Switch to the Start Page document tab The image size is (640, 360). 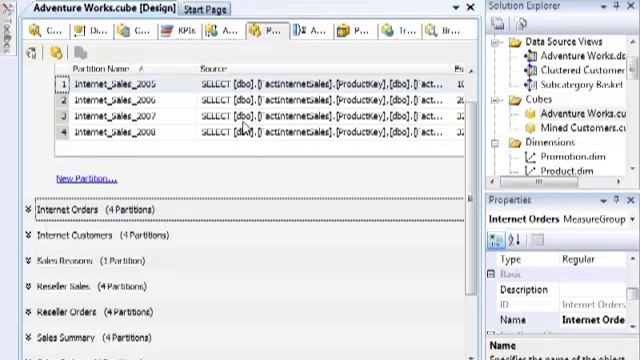point(205,9)
